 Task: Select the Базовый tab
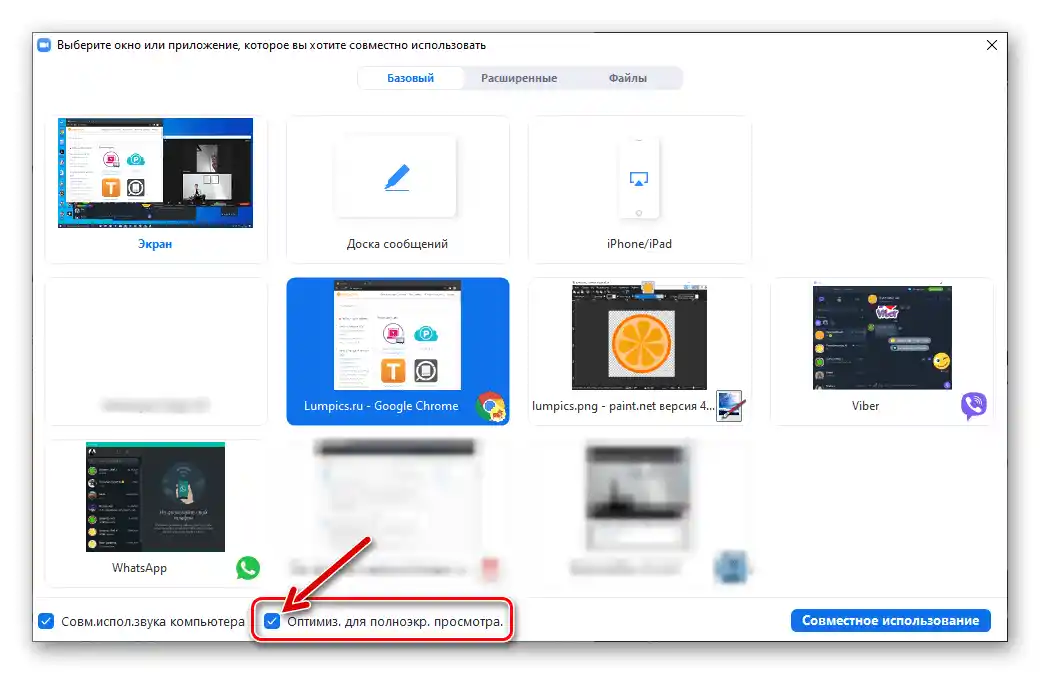pyautogui.click(x=411, y=77)
